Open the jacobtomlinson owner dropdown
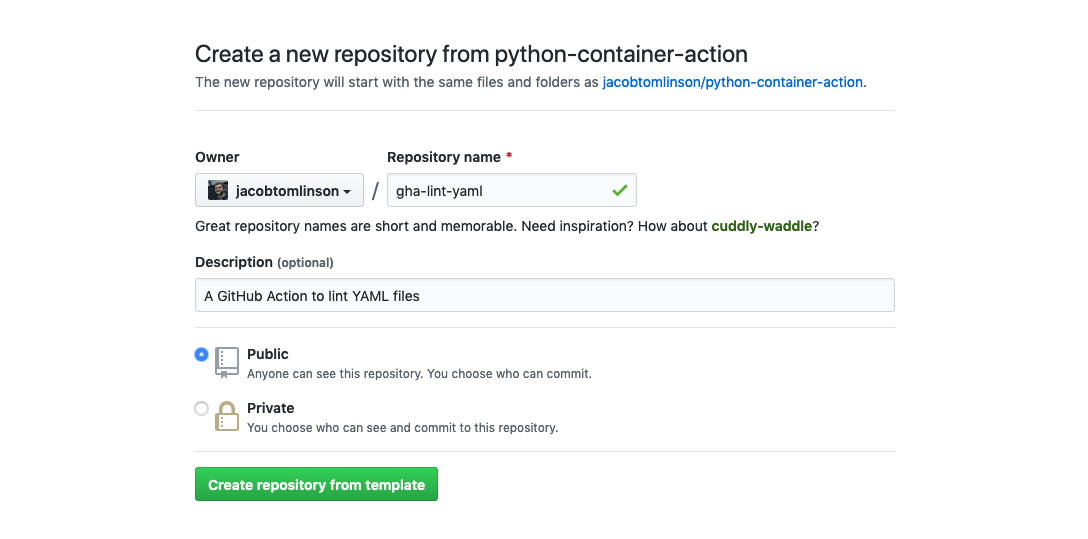The width and height of the screenshot is (1088, 539). 279,190
